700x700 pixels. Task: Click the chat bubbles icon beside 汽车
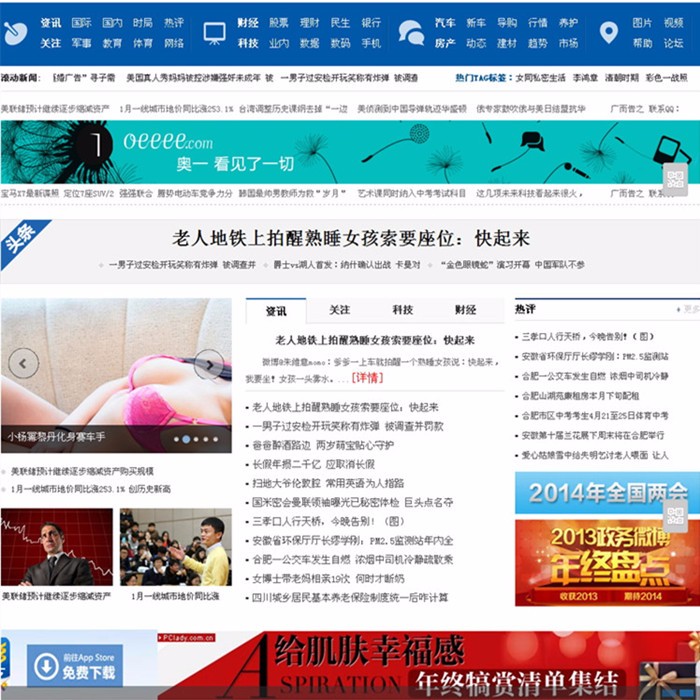click(x=411, y=33)
